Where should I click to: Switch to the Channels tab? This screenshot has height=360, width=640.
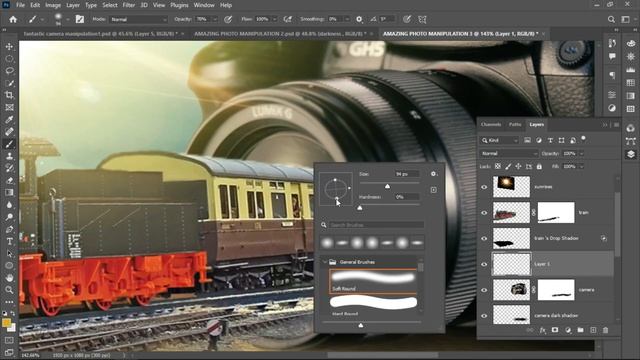click(x=491, y=124)
